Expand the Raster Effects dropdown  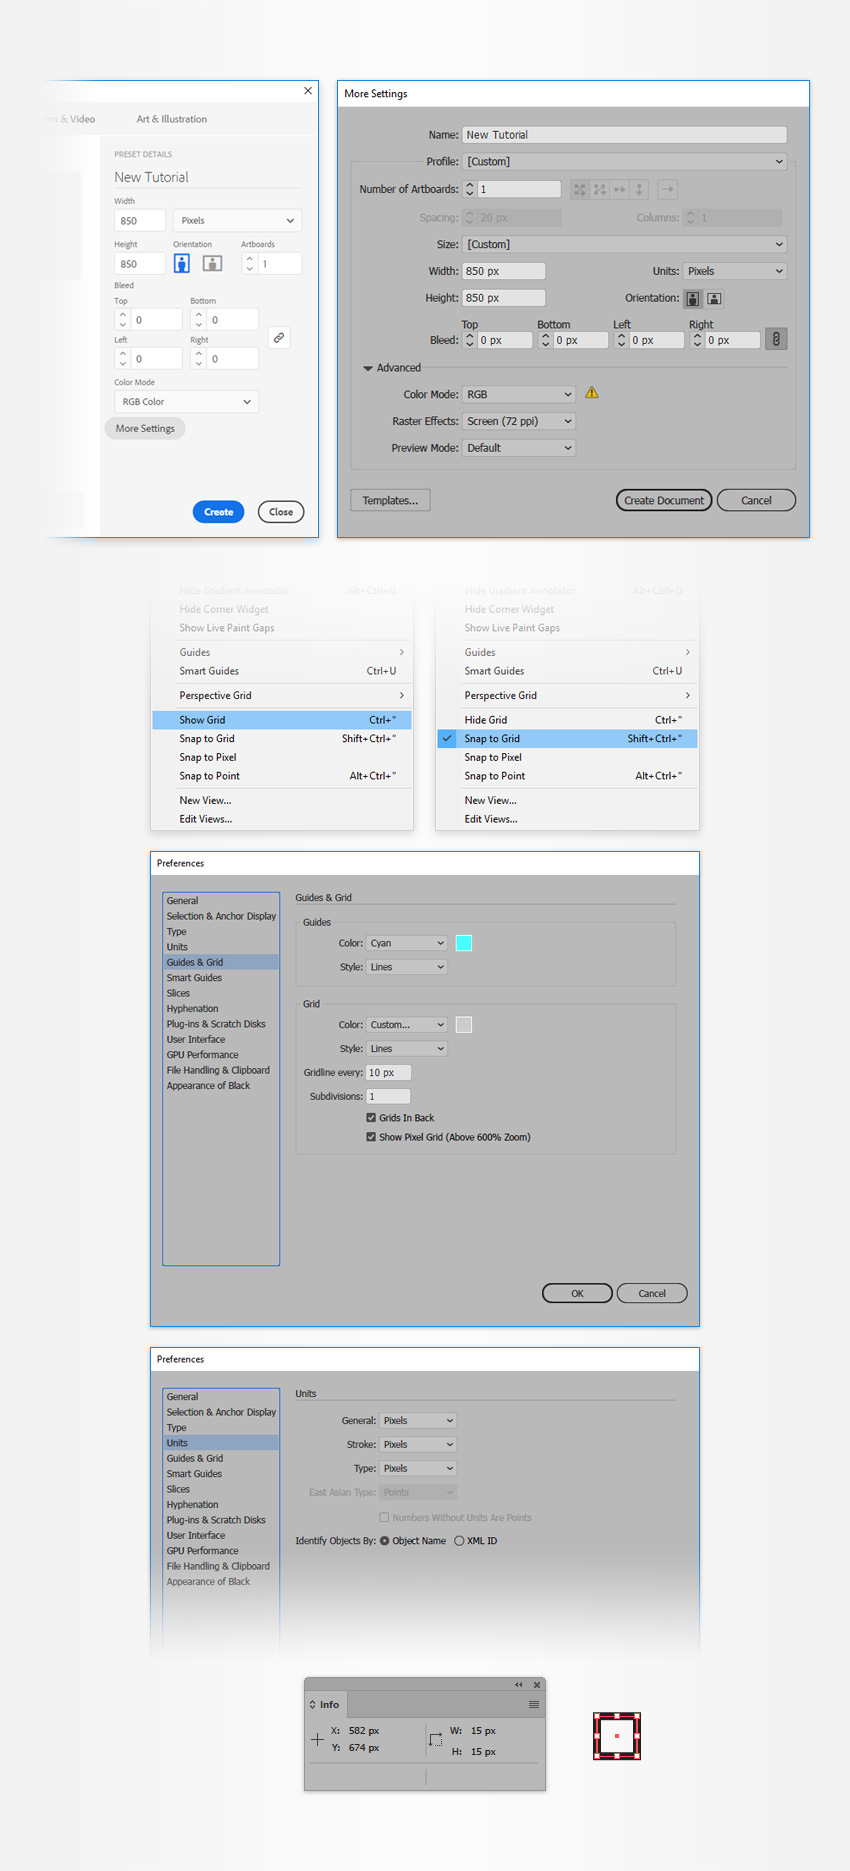pos(519,421)
